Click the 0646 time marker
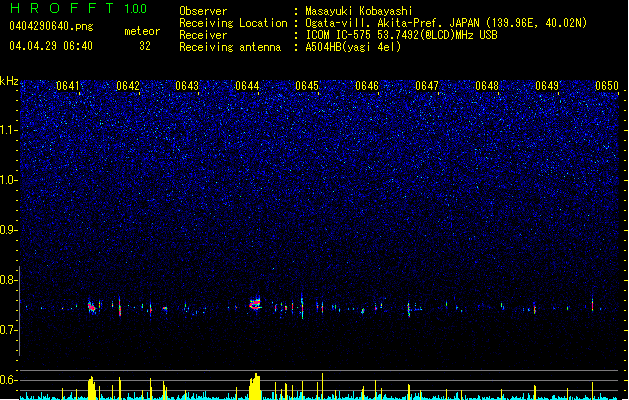This screenshot has height=400, width=629. tap(367, 86)
